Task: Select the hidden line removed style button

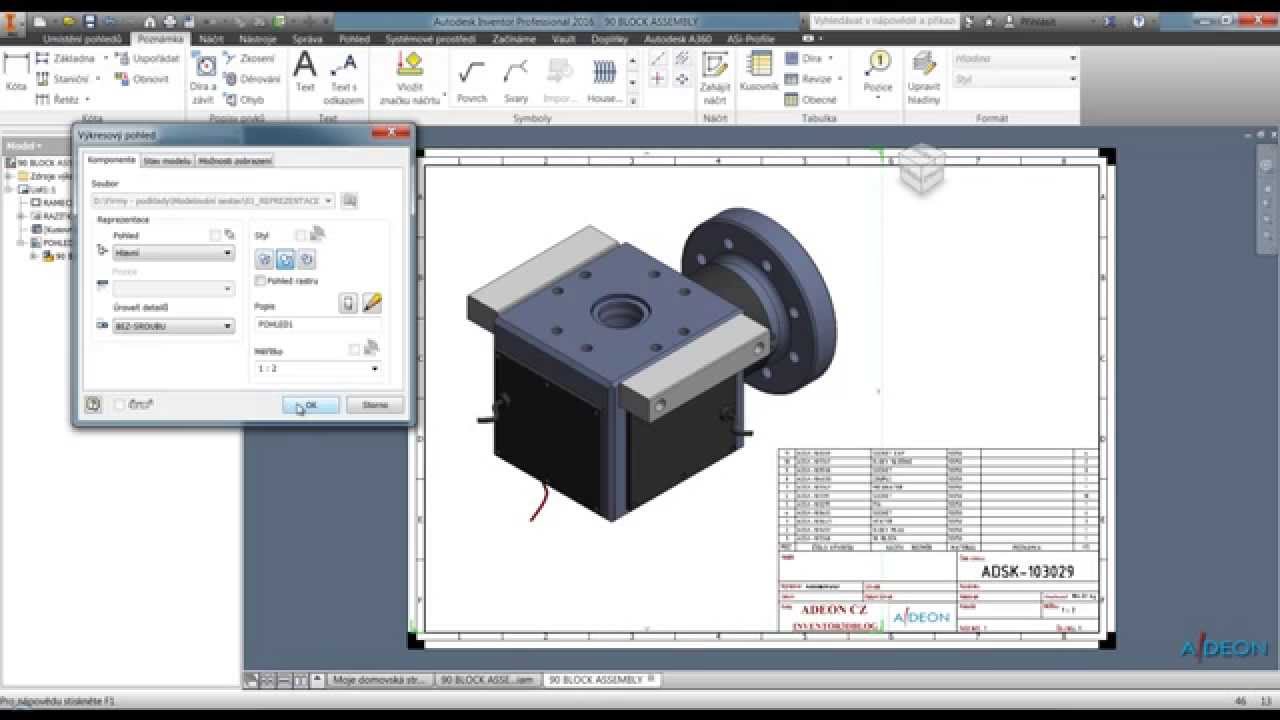Action: pyautogui.click(x=285, y=259)
